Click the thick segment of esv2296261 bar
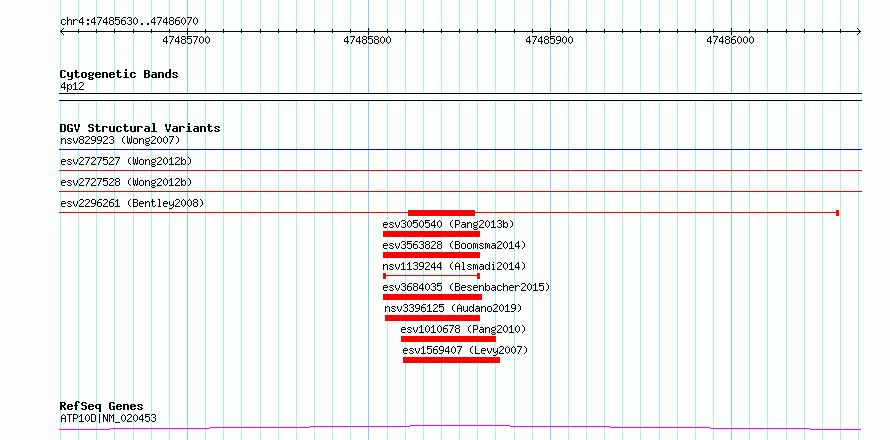Image resolution: width=890 pixels, height=440 pixels. tap(441, 213)
